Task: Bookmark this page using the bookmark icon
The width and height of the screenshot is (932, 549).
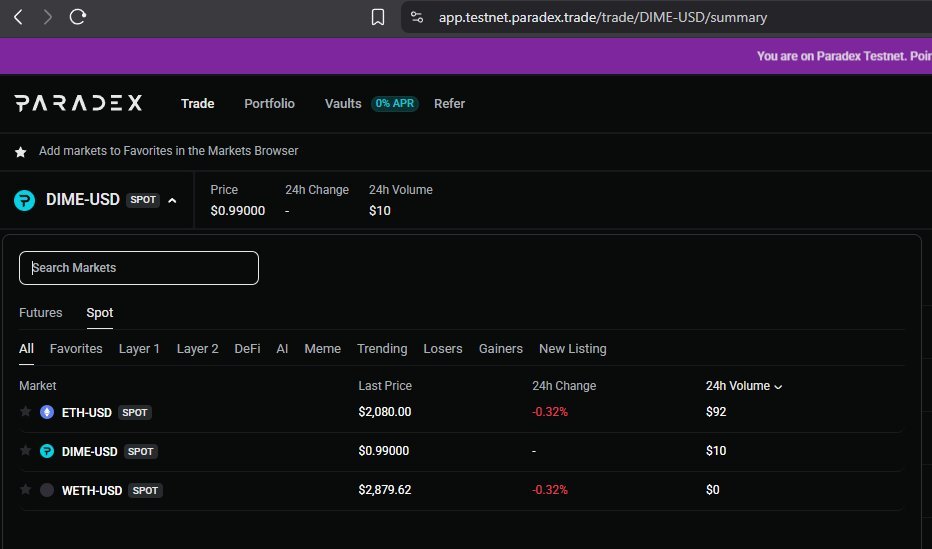Action: click(x=377, y=17)
